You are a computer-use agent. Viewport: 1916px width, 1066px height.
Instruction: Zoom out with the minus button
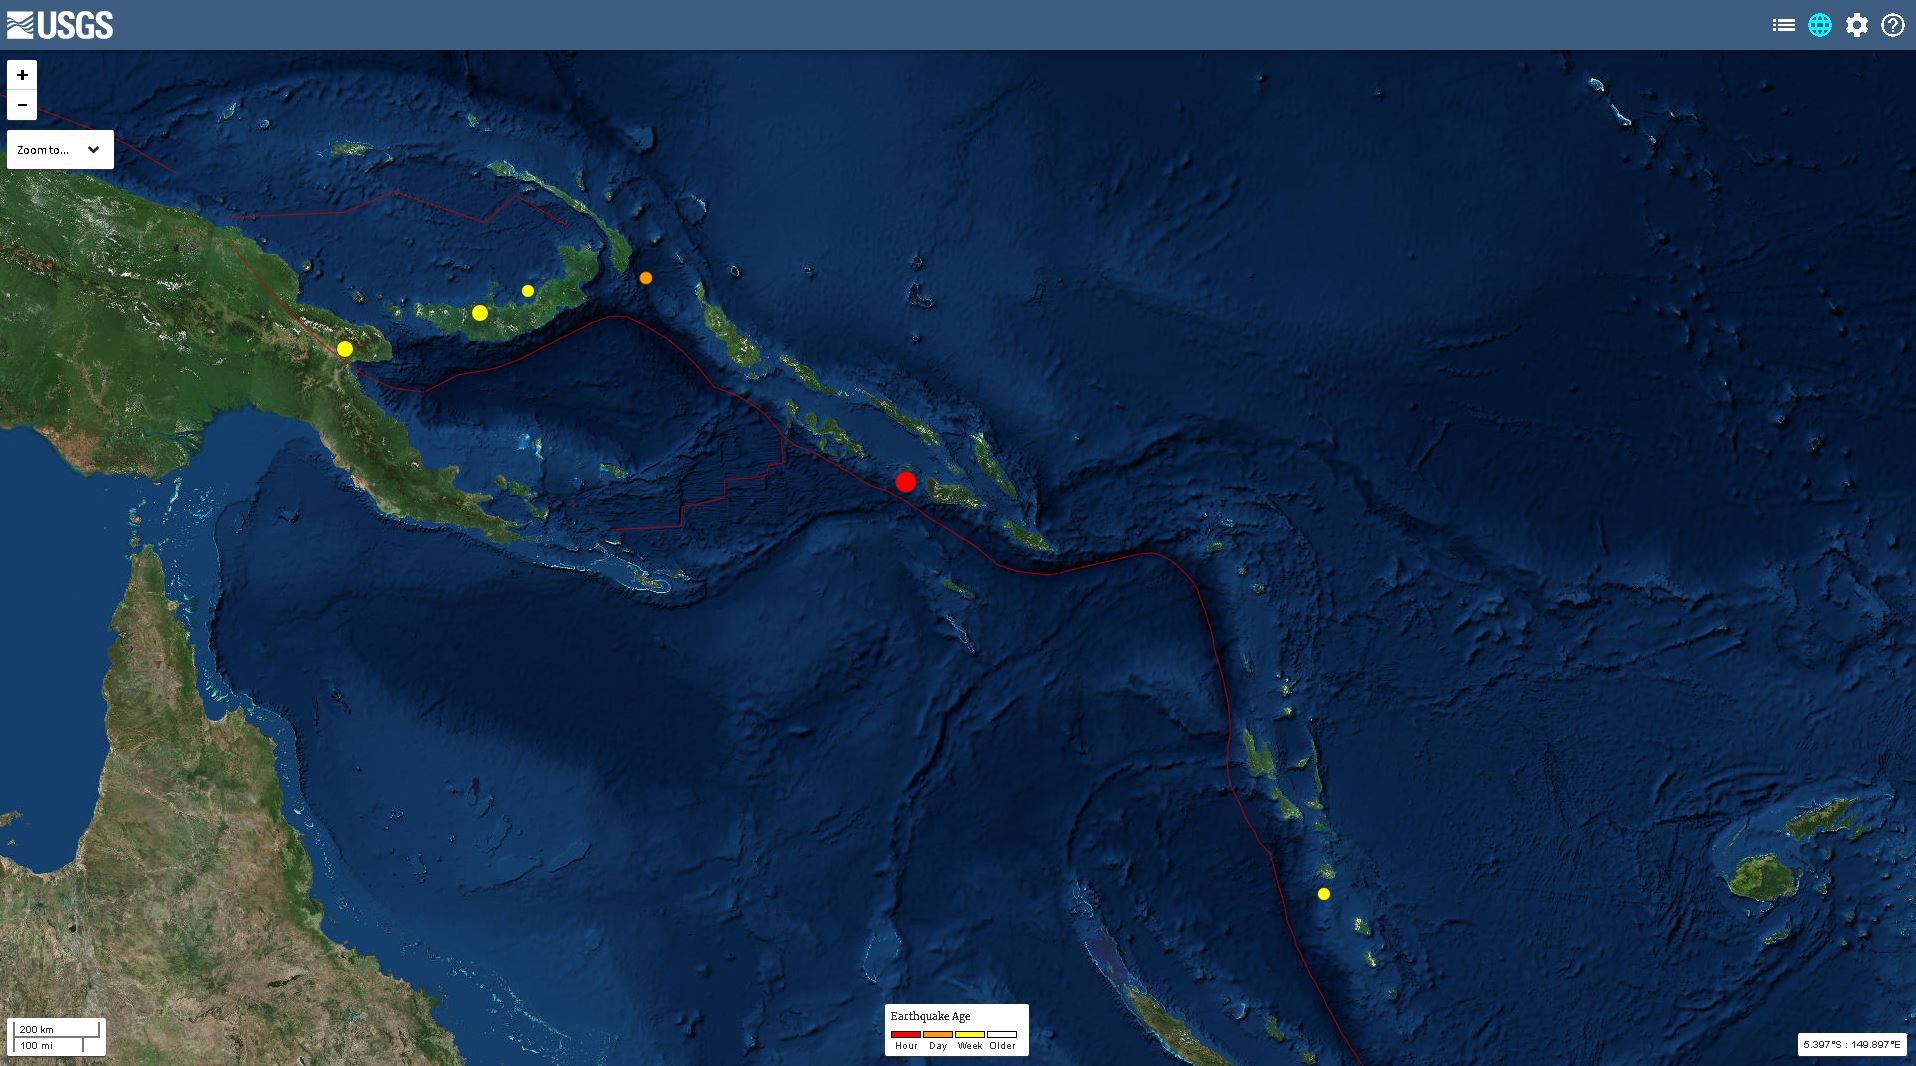(x=22, y=105)
